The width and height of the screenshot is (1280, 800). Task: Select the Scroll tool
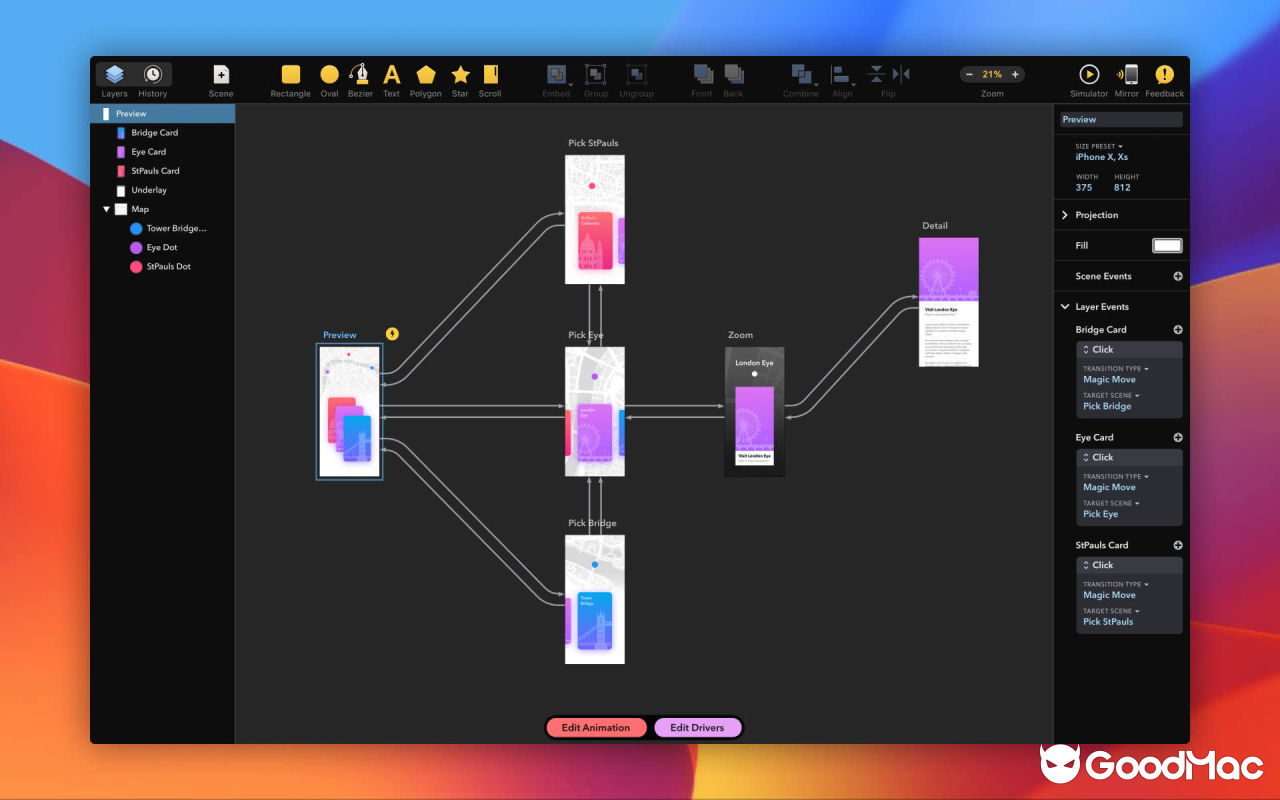pyautogui.click(x=490, y=75)
